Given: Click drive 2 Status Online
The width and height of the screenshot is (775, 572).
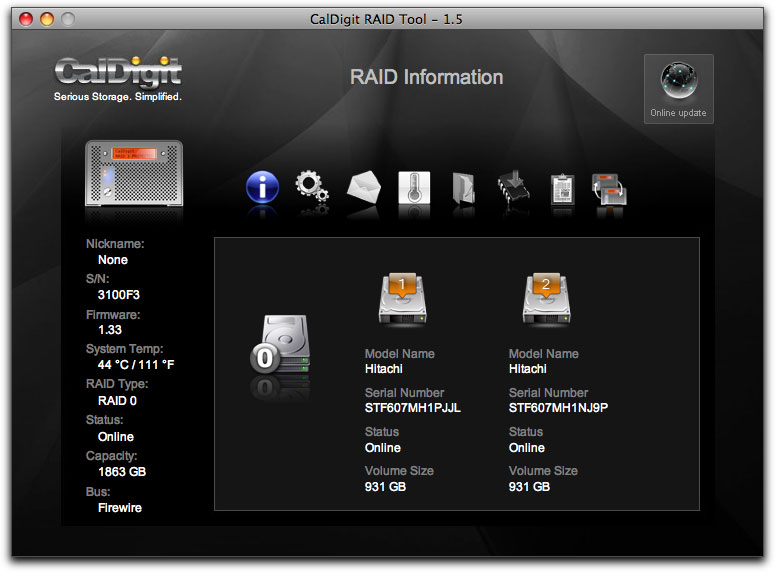Looking at the screenshot, I should pyautogui.click(x=527, y=448).
